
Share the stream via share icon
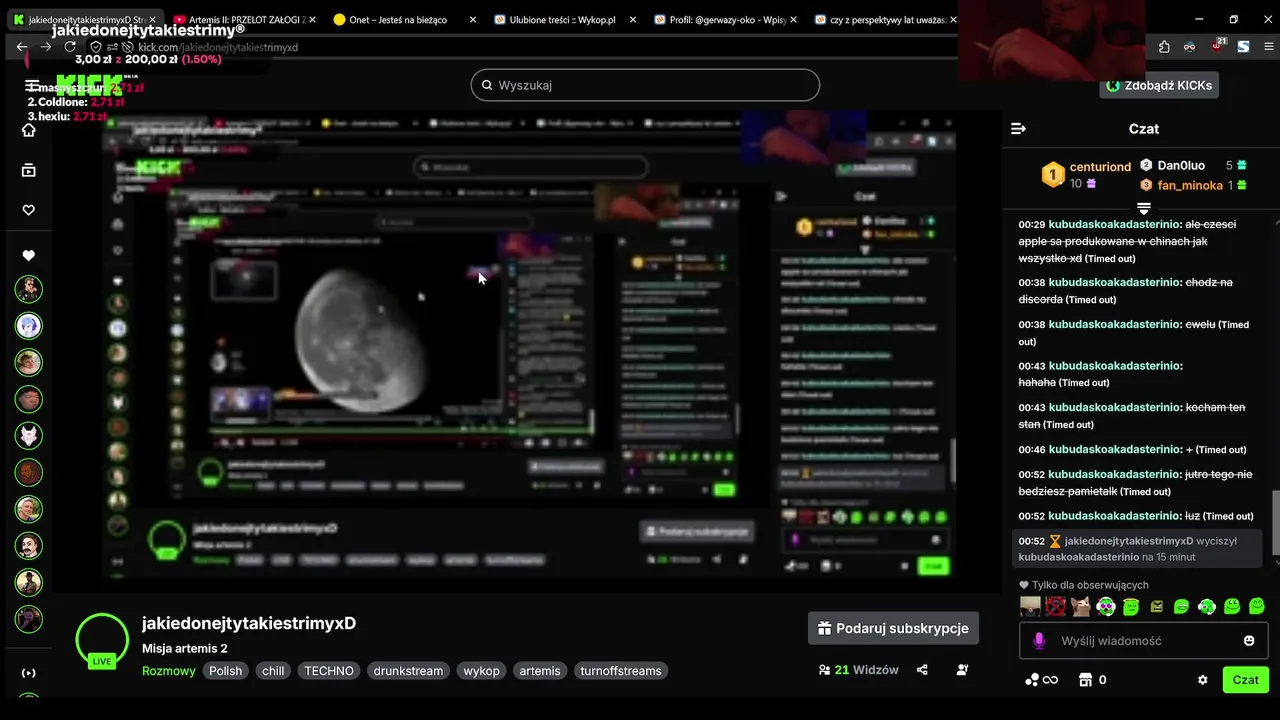[x=922, y=670]
